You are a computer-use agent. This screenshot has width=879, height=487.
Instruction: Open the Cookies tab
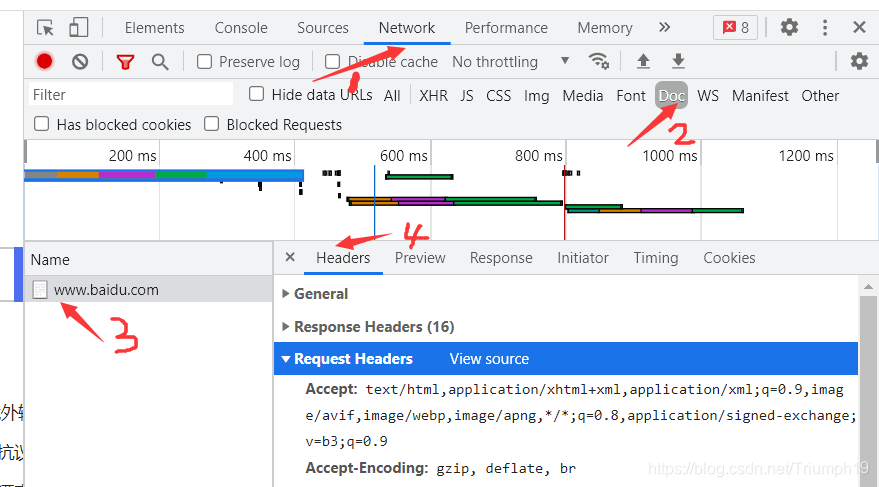pos(729,258)
